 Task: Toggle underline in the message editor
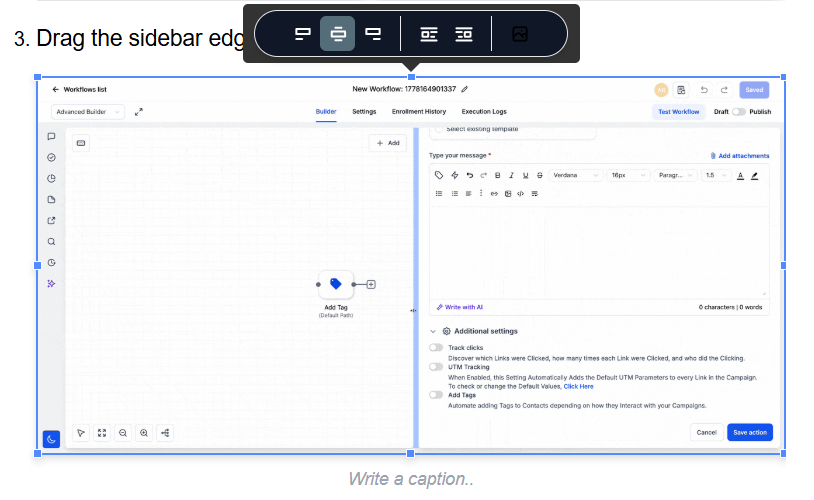point(525,175)
